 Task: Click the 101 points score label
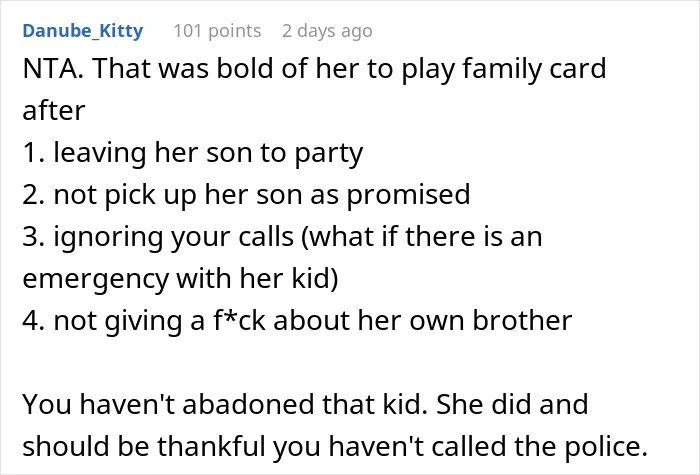point(217,31)
